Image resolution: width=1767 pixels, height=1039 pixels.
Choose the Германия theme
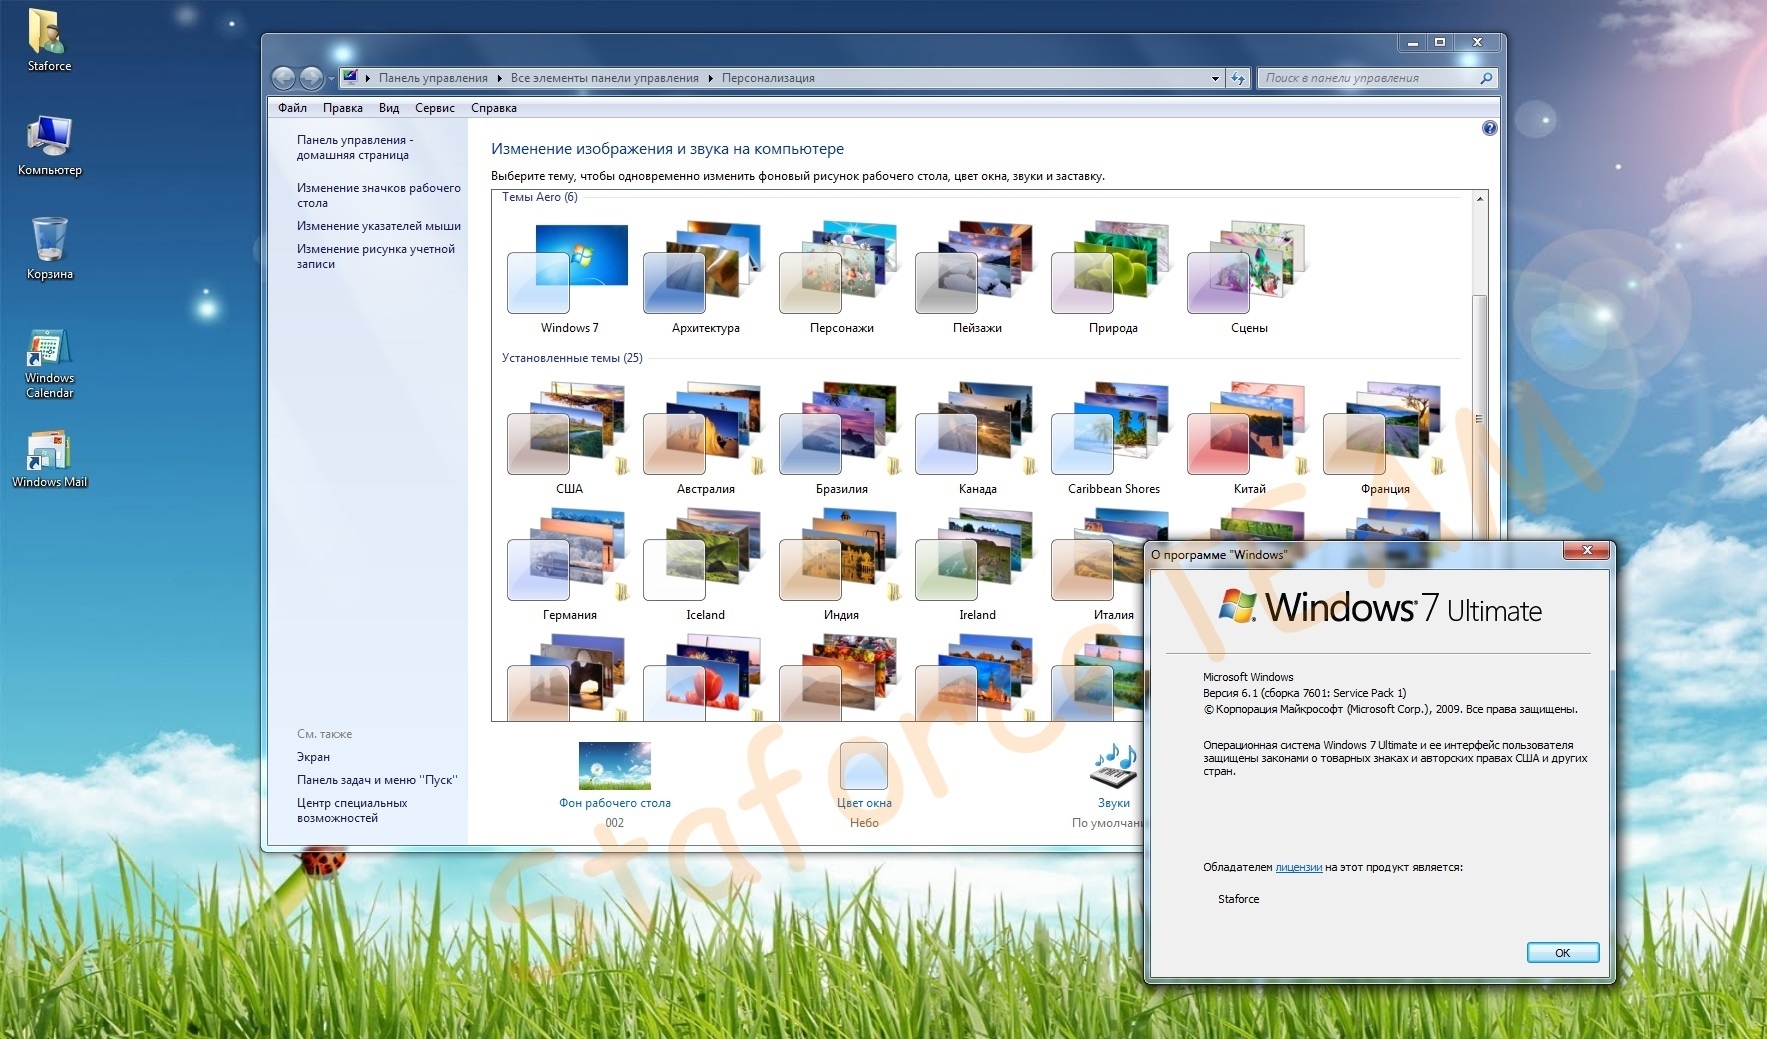[x=569, y=565]
